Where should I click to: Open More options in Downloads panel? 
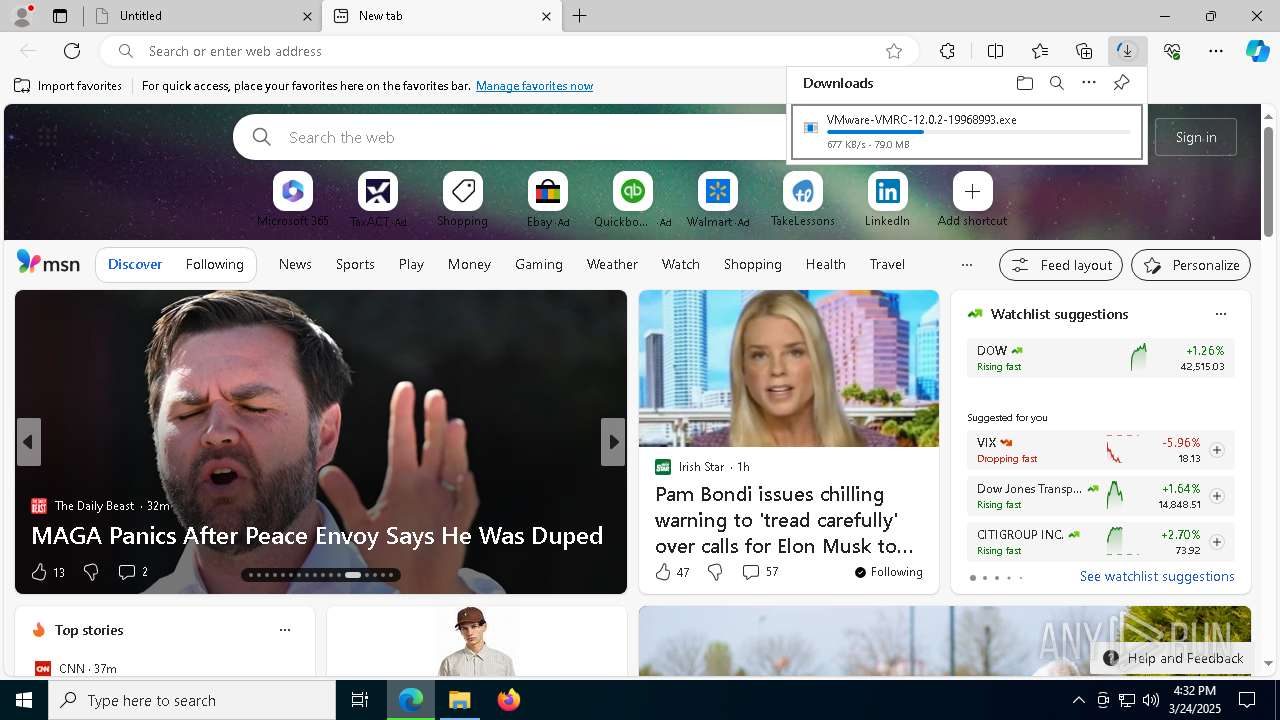tap(1089, 83)
